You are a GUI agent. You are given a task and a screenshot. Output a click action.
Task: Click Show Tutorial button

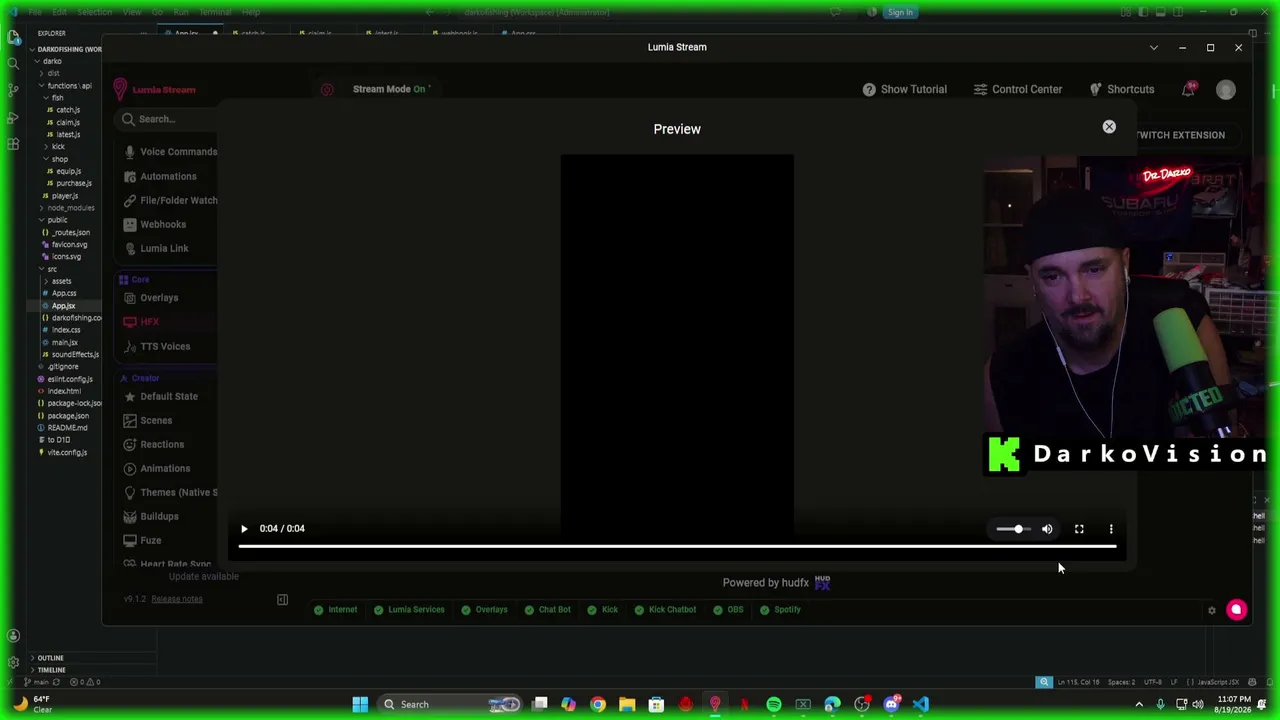click(x=905, y=89)
